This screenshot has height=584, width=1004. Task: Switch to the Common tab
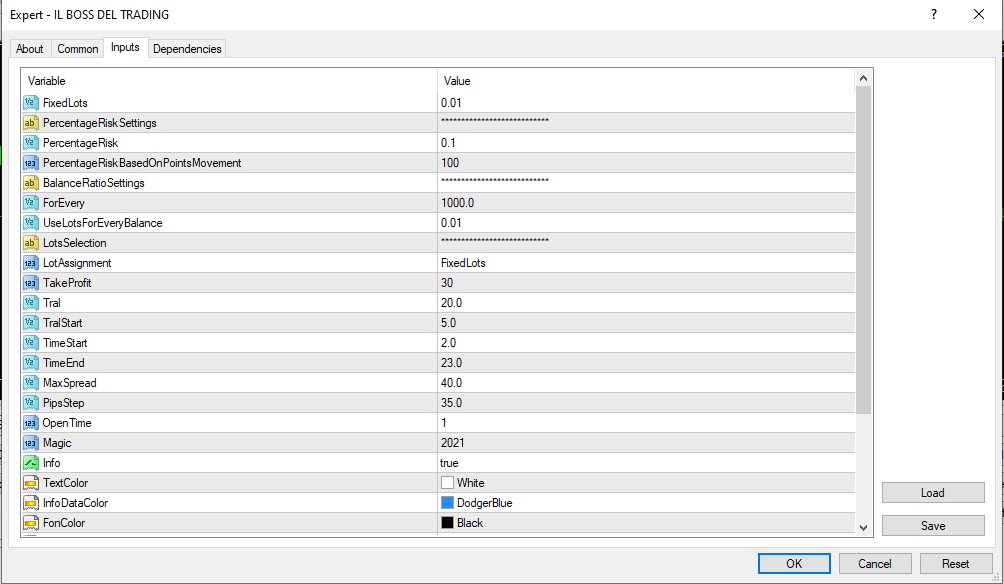click(x=78, y=49)
